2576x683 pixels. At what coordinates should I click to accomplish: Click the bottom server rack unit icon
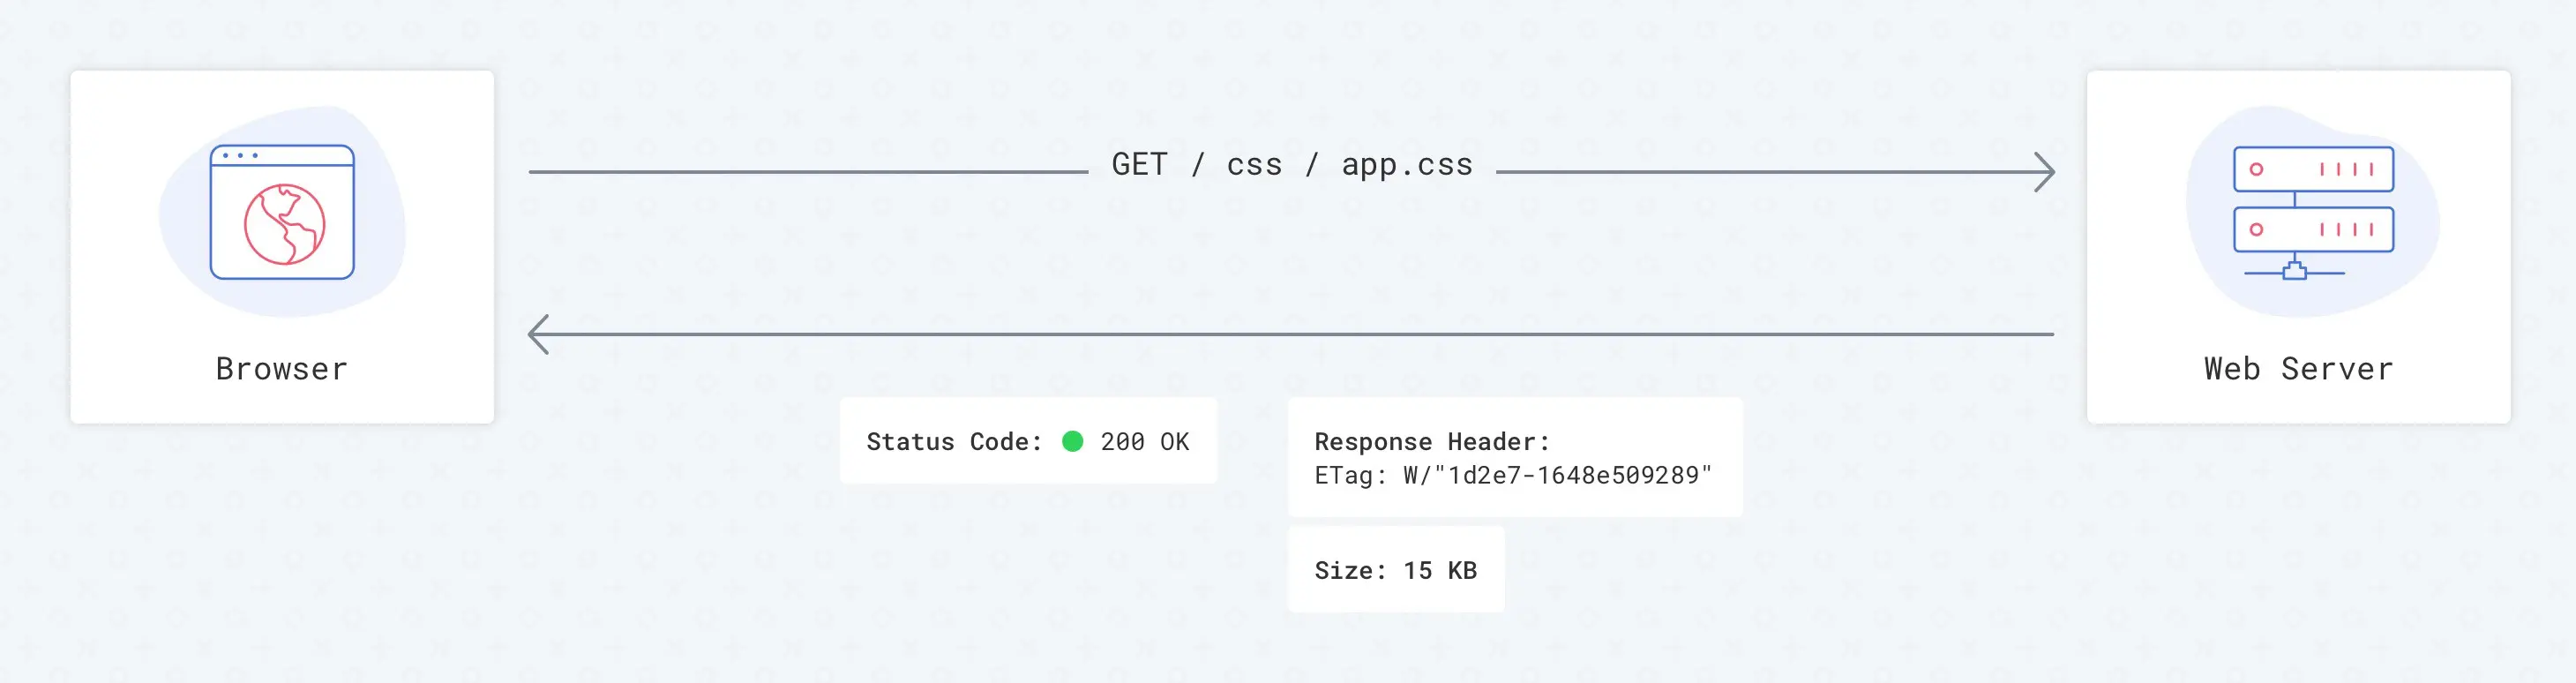(2313, 230)
